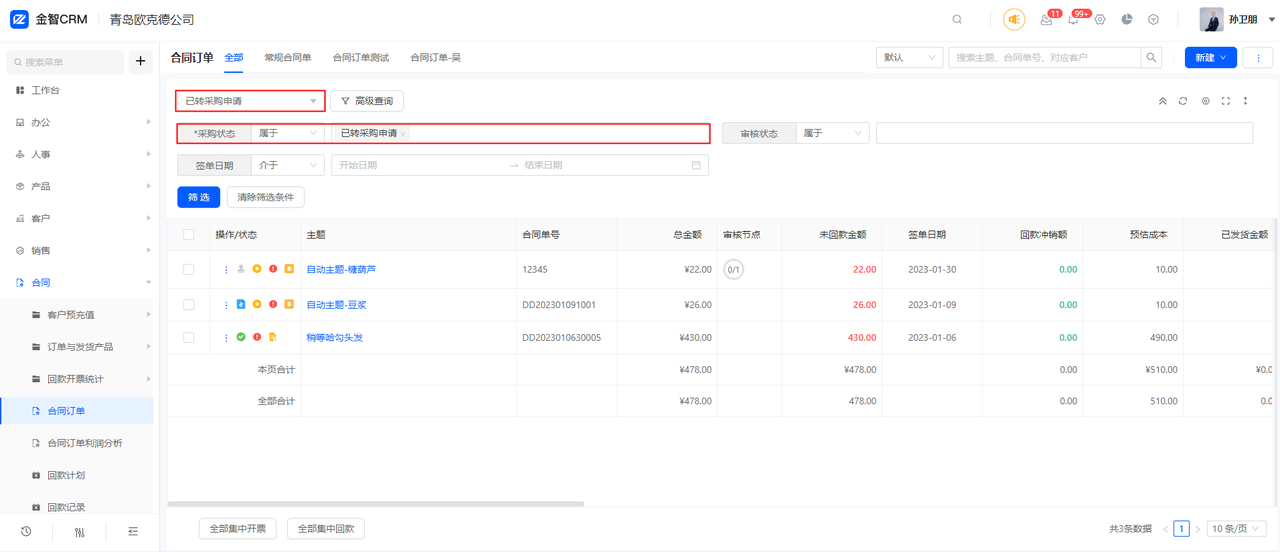This screenshot has width=1280, height=552.
Task: Refresh the contract order list
Action: 1183,101
